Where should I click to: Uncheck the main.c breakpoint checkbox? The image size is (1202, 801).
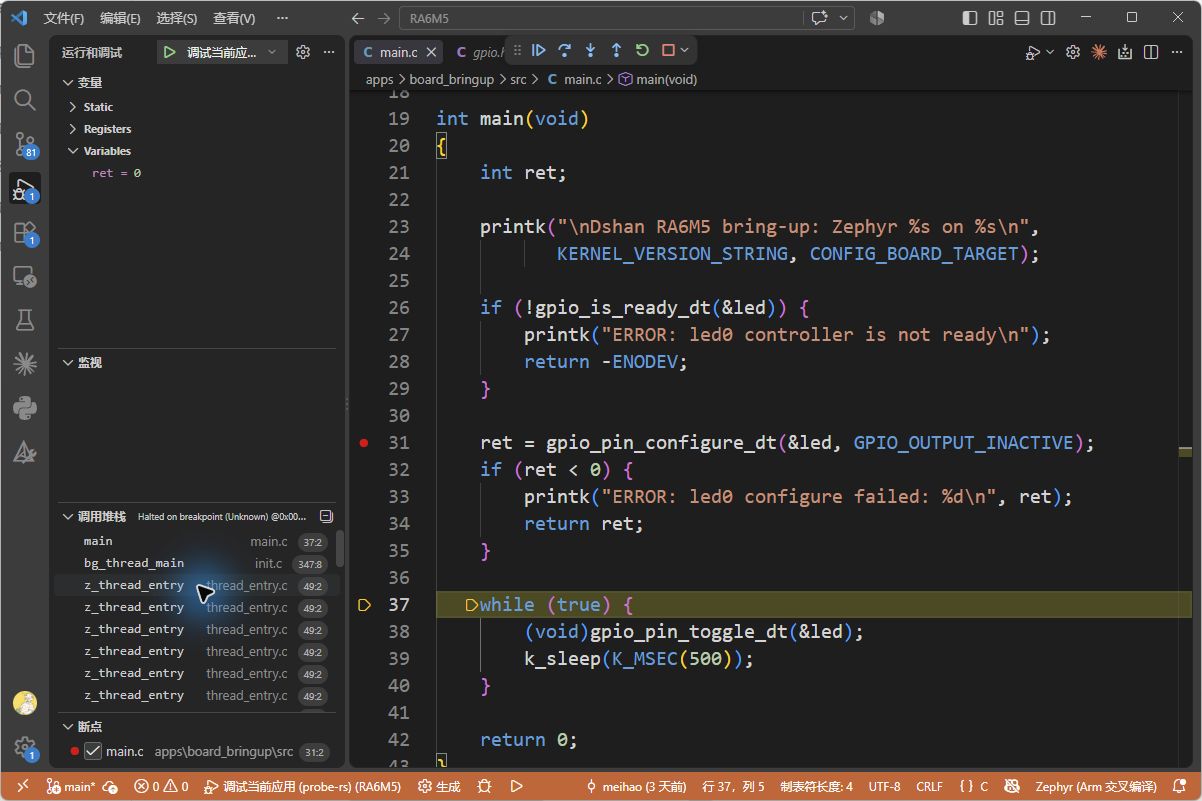(93, 751)
